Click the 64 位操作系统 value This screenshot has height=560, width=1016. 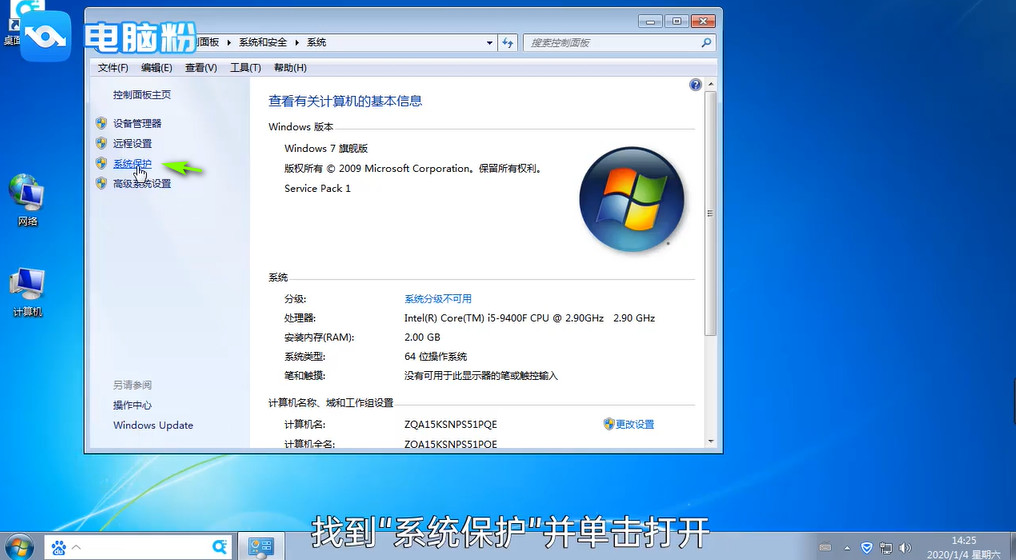[x=435, y=356]
